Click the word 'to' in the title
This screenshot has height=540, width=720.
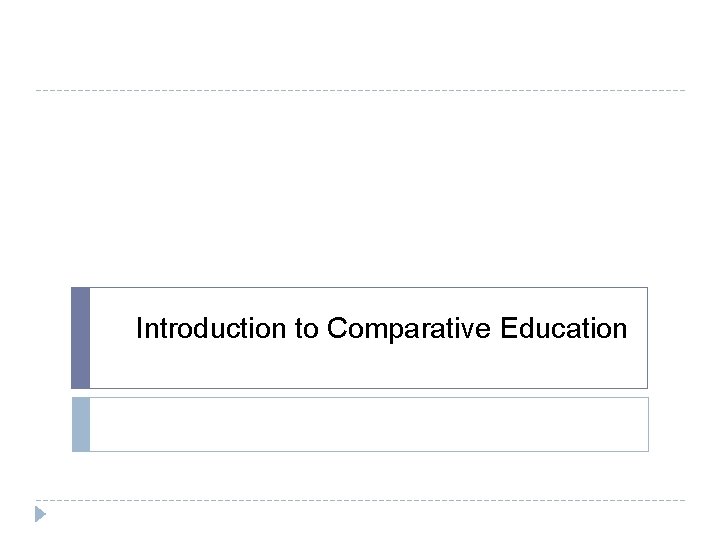click(306, 329)
